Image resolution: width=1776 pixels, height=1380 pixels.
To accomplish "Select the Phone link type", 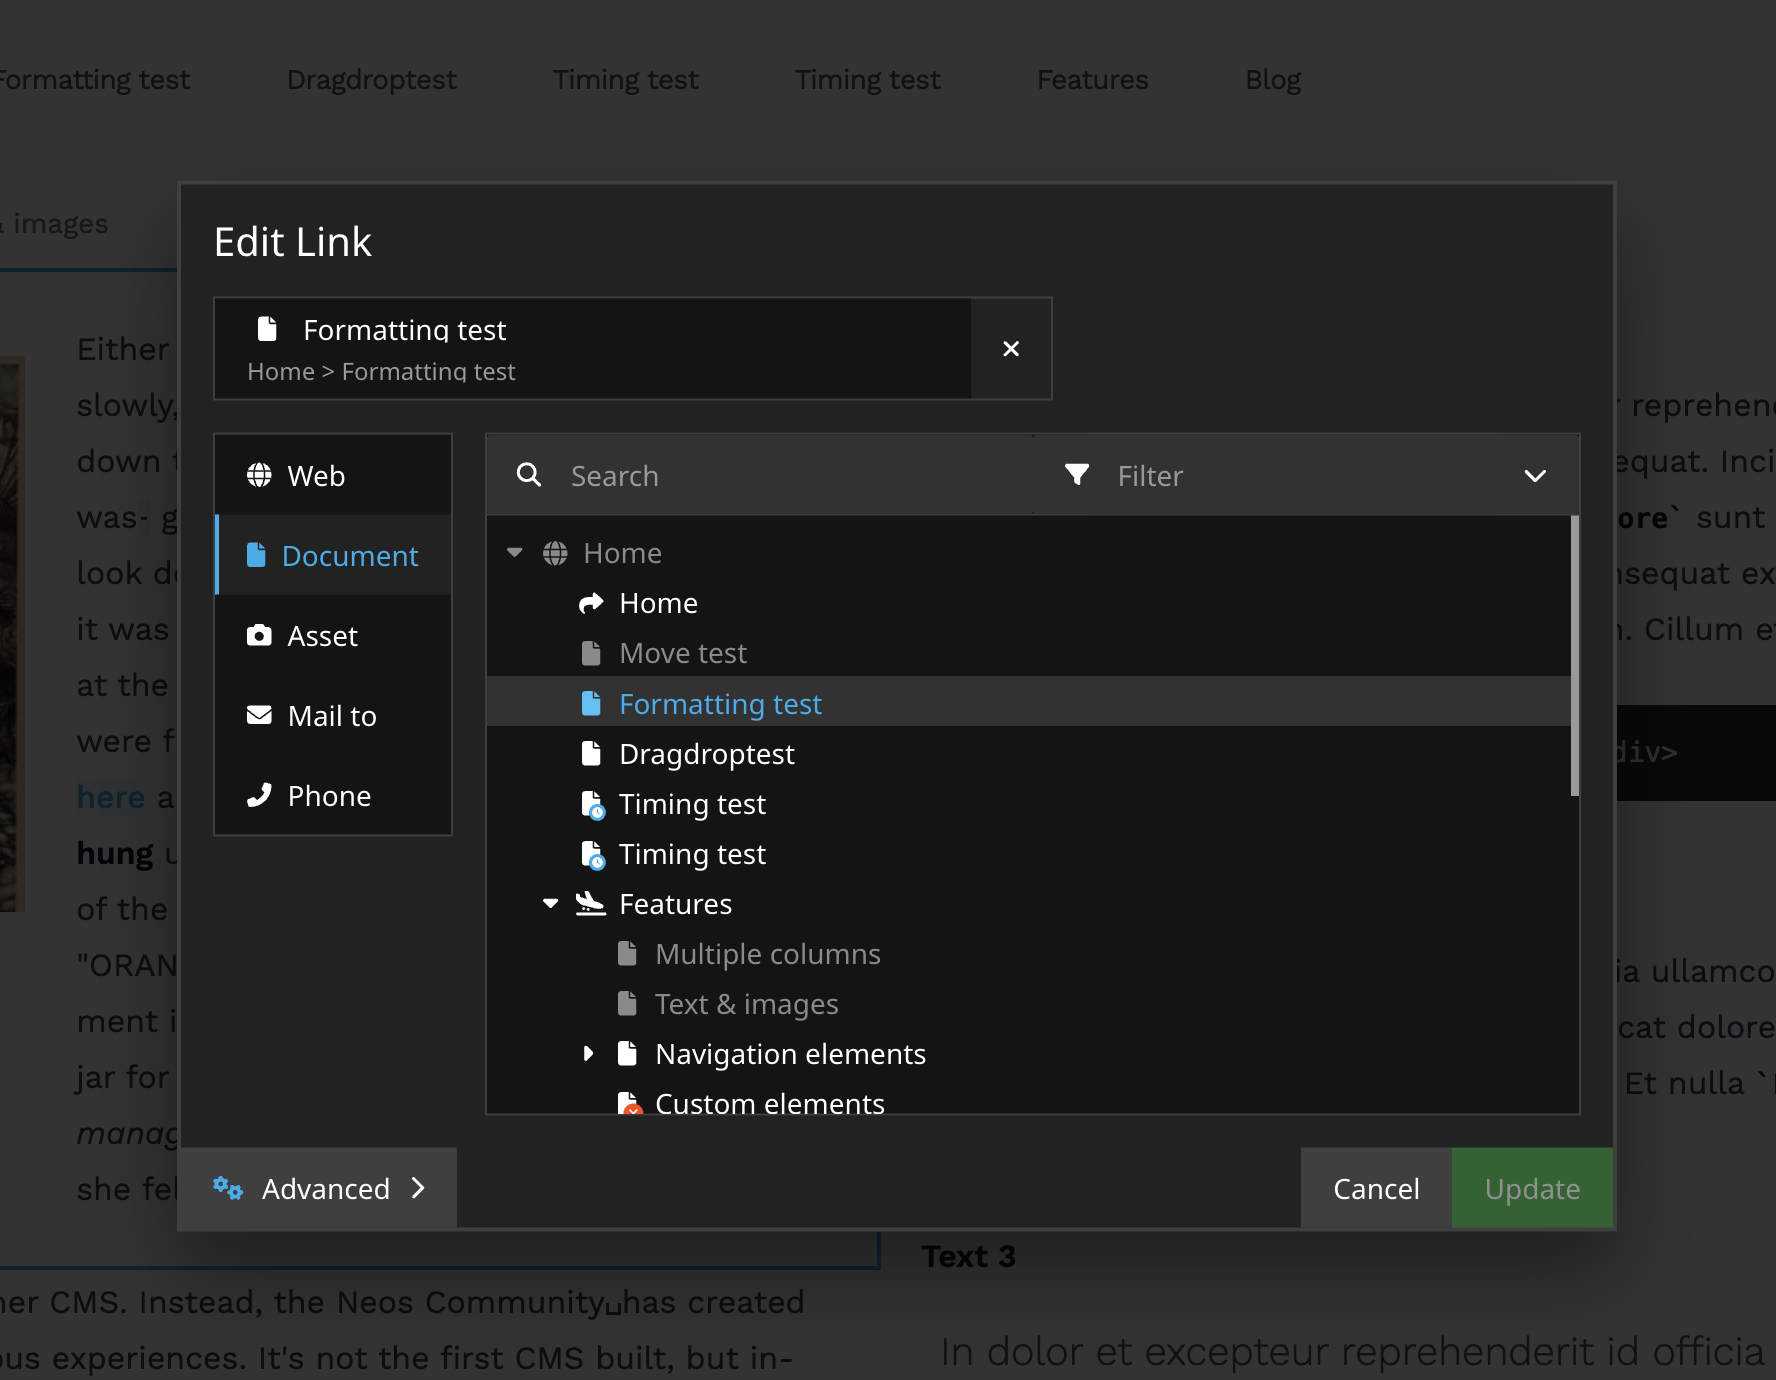I will 330,795.
